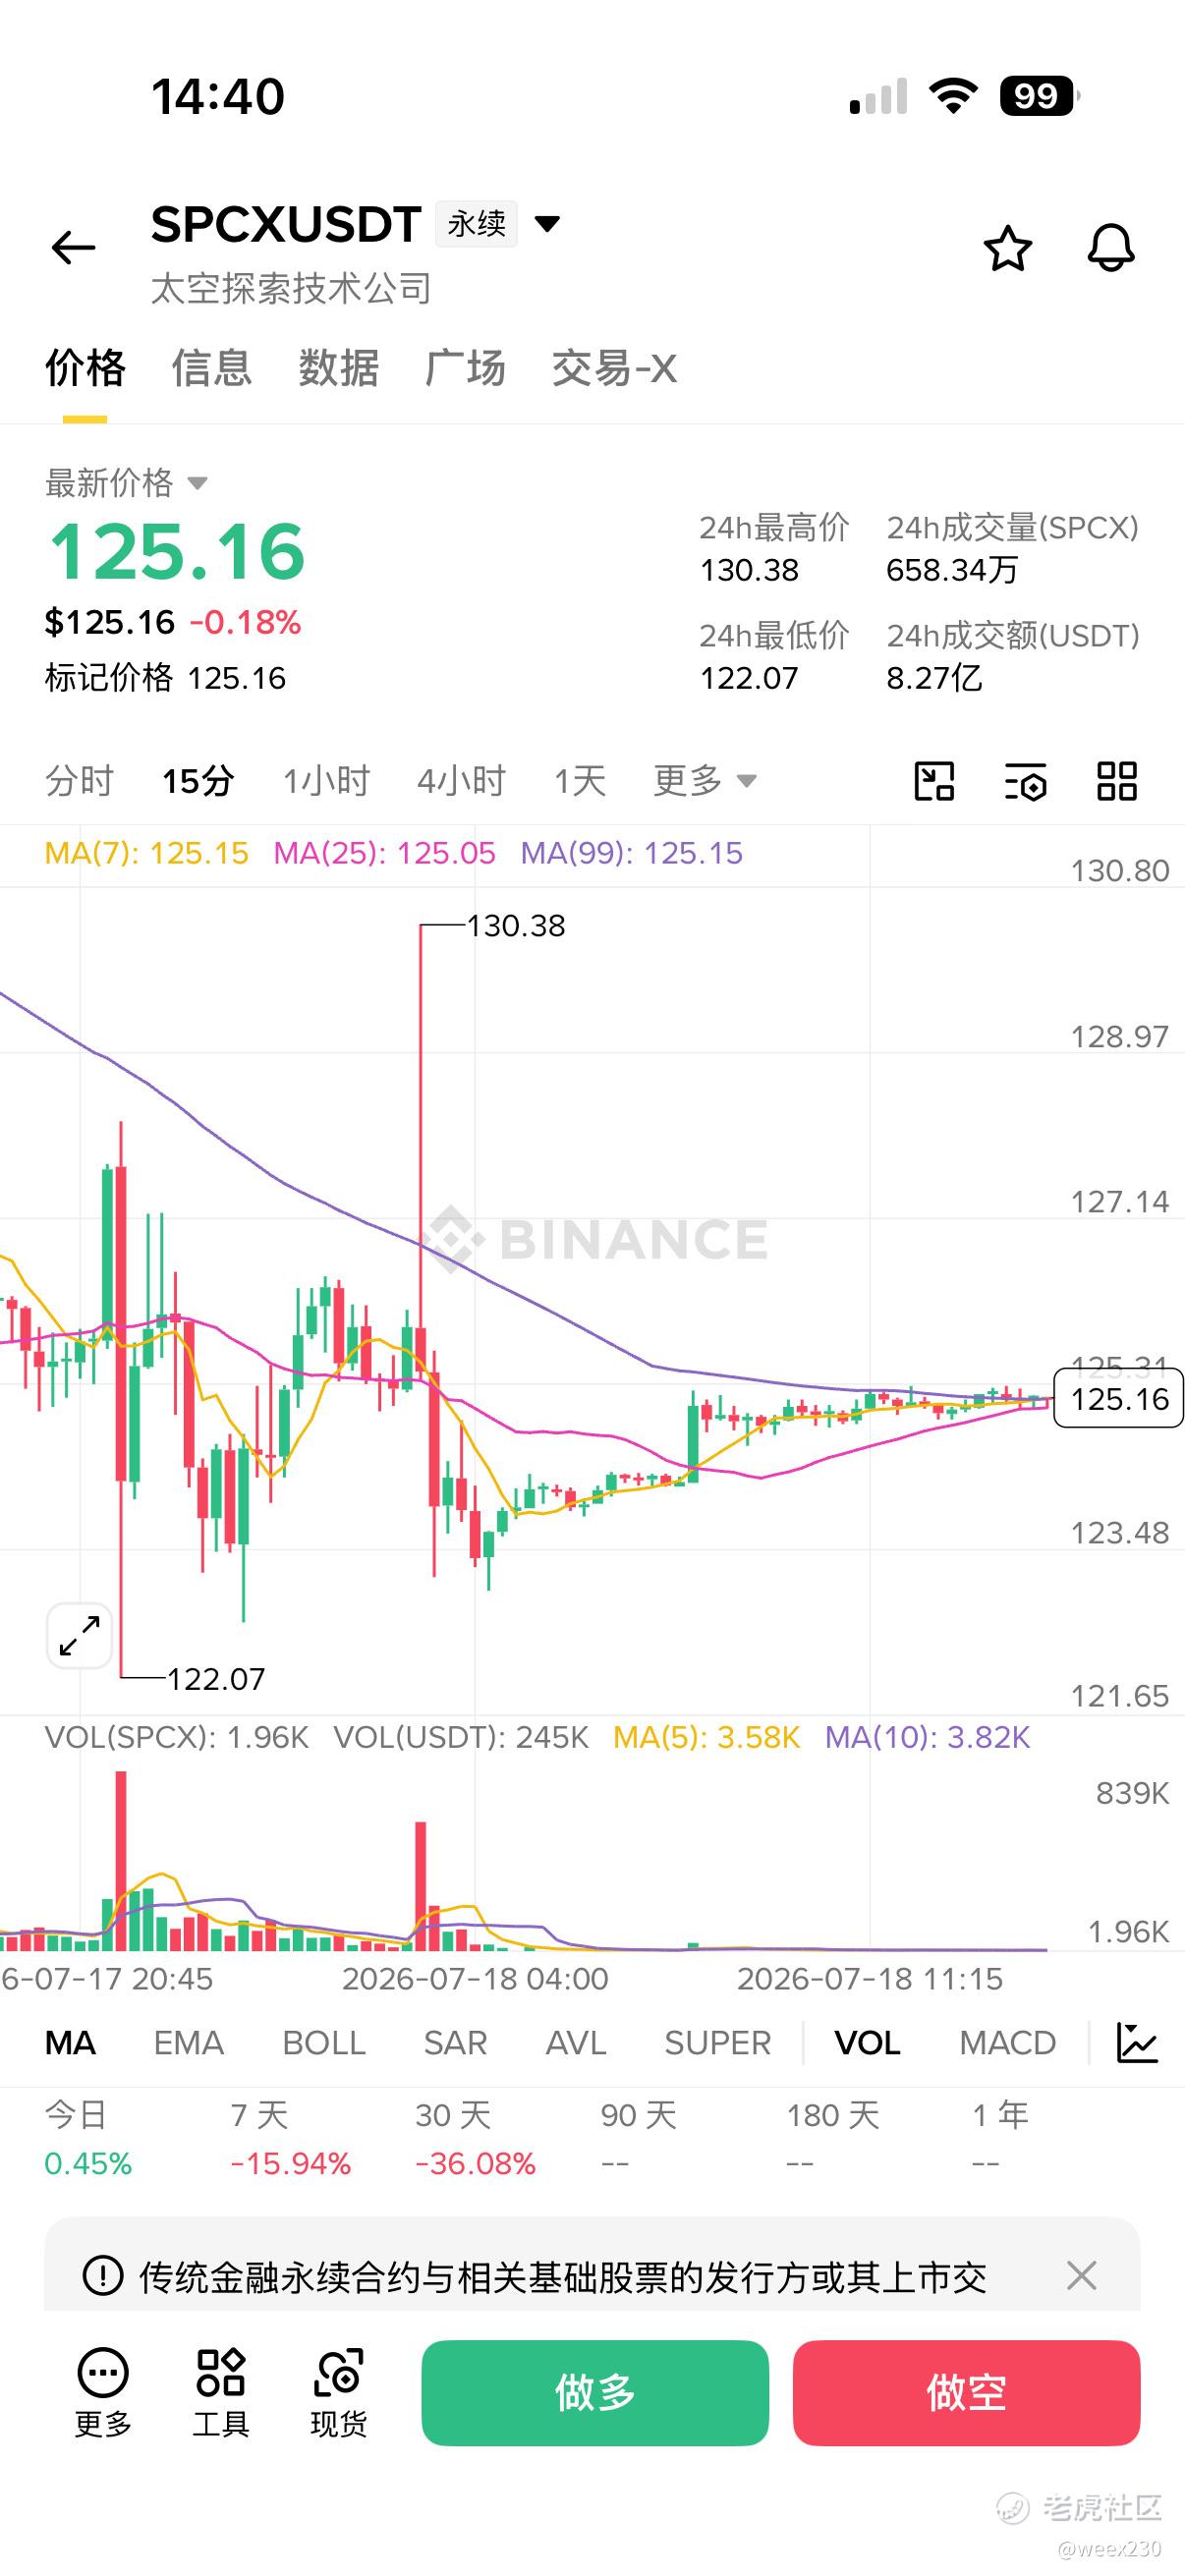The image size is (1185, 2576).
Task: Enable the BOLL indicator
Action: click(x=324, y=2042)
